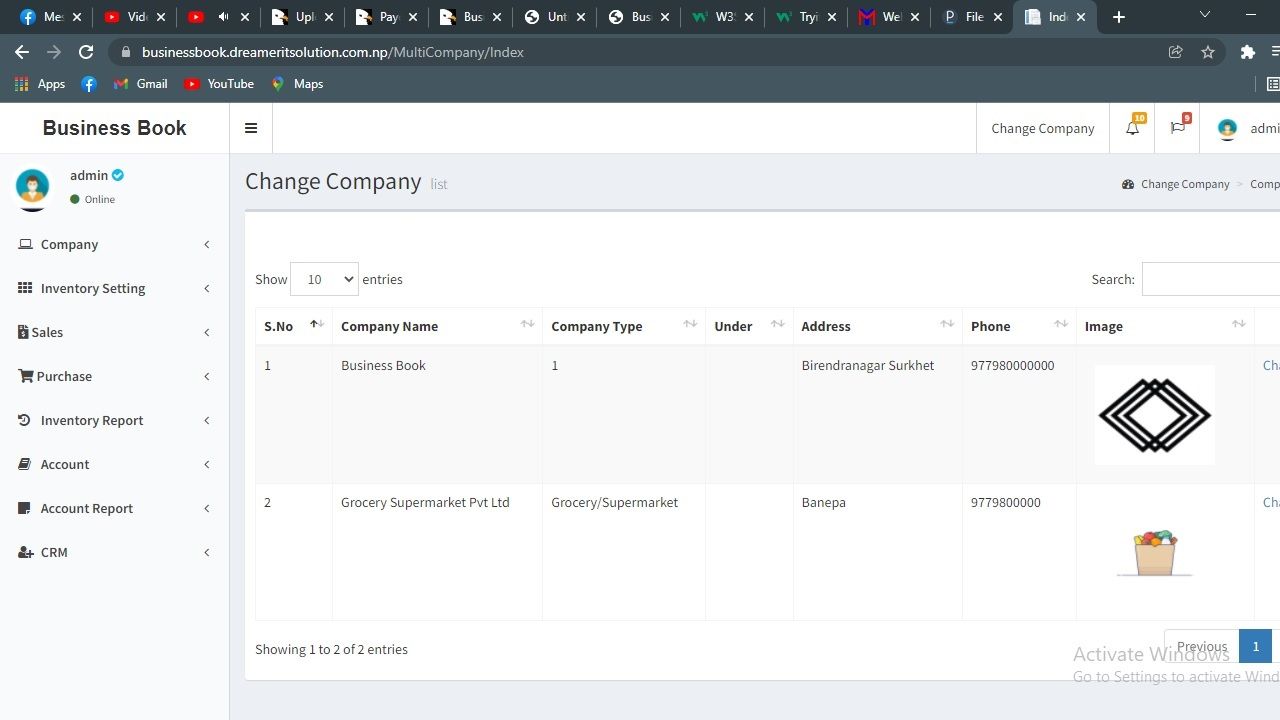This screenshot has width=1280, height=720.
Task: Click the Apps grid bookmark icon
Action: (x=22, y=84)
